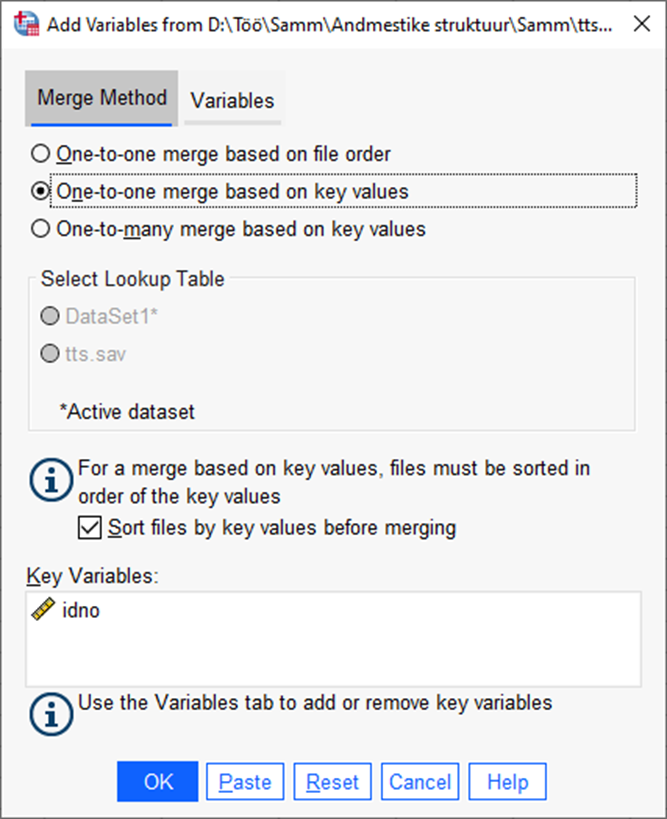Click the scale ruler icon beside idno

[x=43, y=610]
